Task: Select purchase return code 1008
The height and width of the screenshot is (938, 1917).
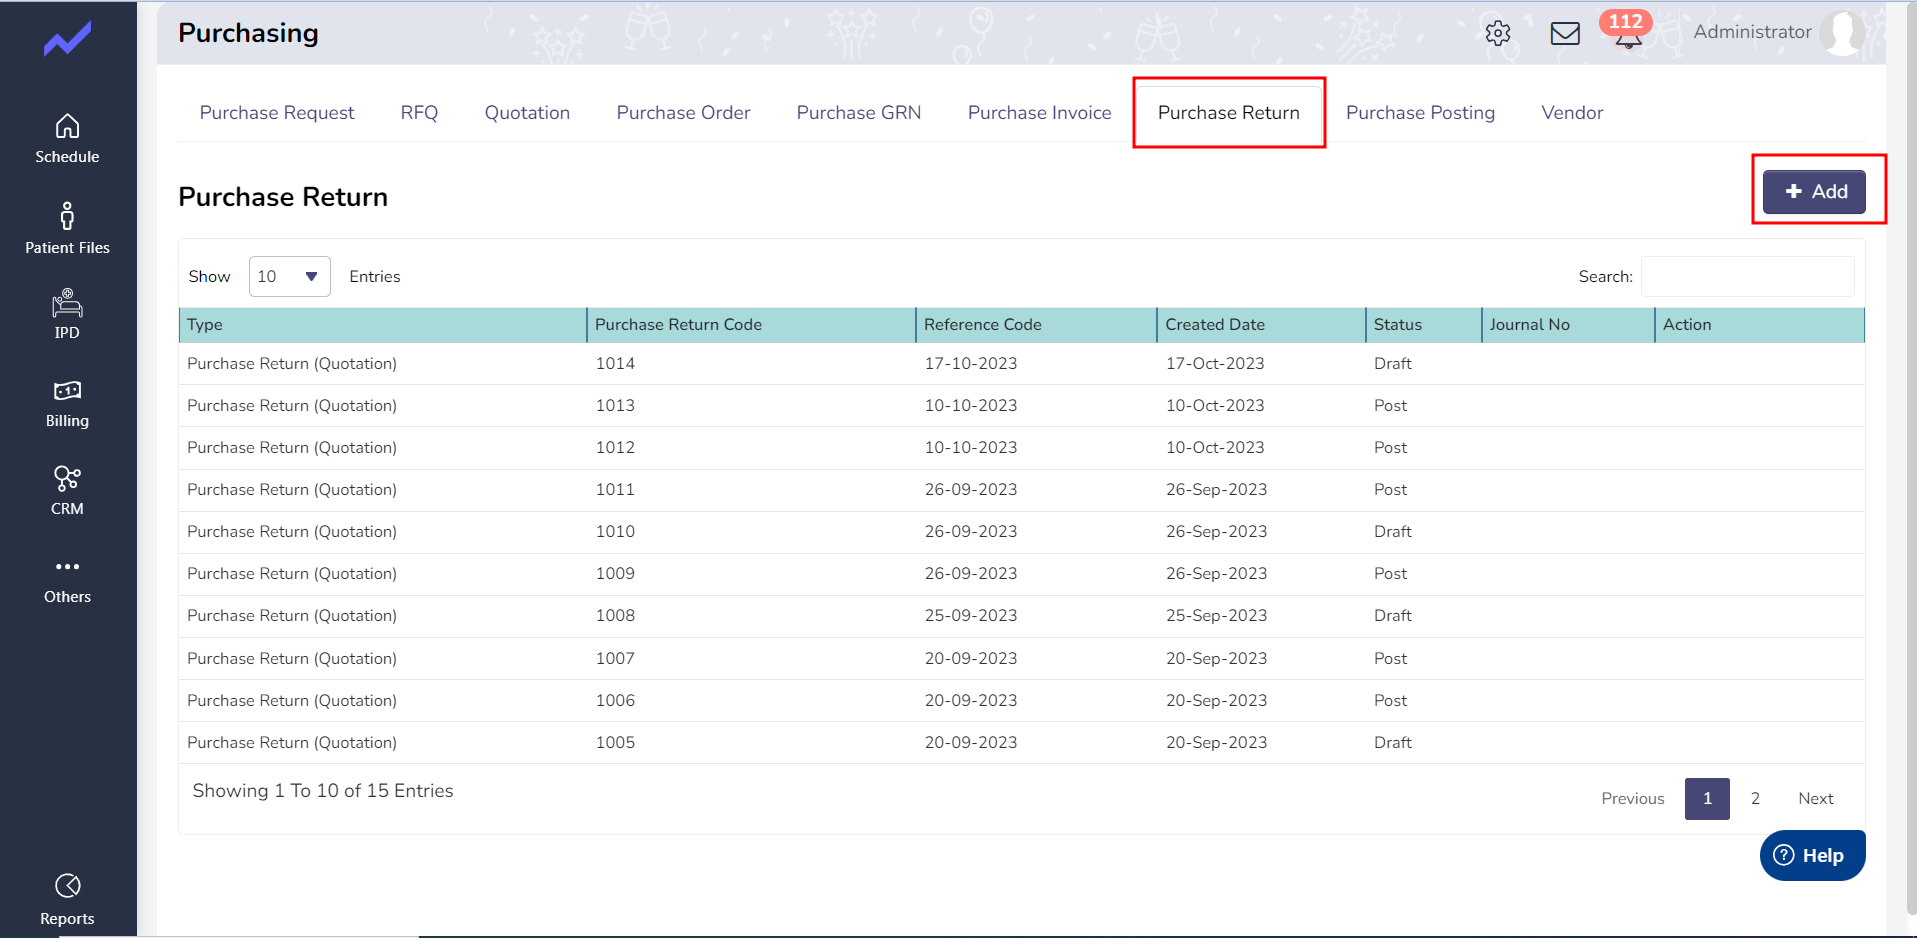Action: tap(615, 616)
